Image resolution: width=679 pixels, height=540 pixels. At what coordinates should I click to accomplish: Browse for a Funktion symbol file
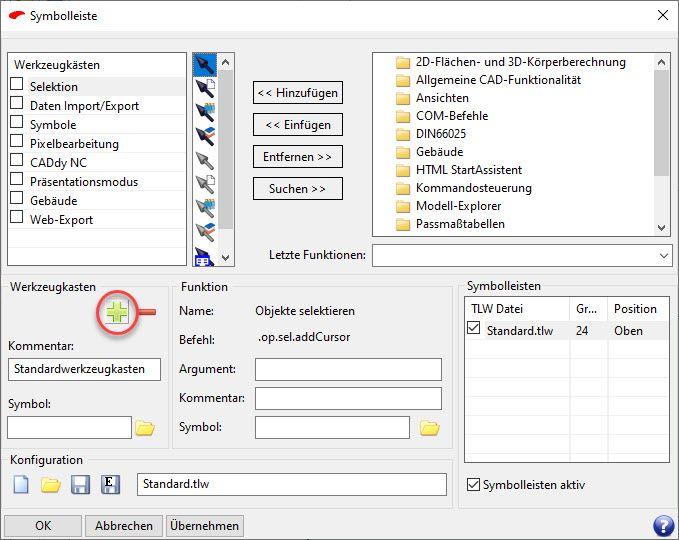(x=429, y=428)
